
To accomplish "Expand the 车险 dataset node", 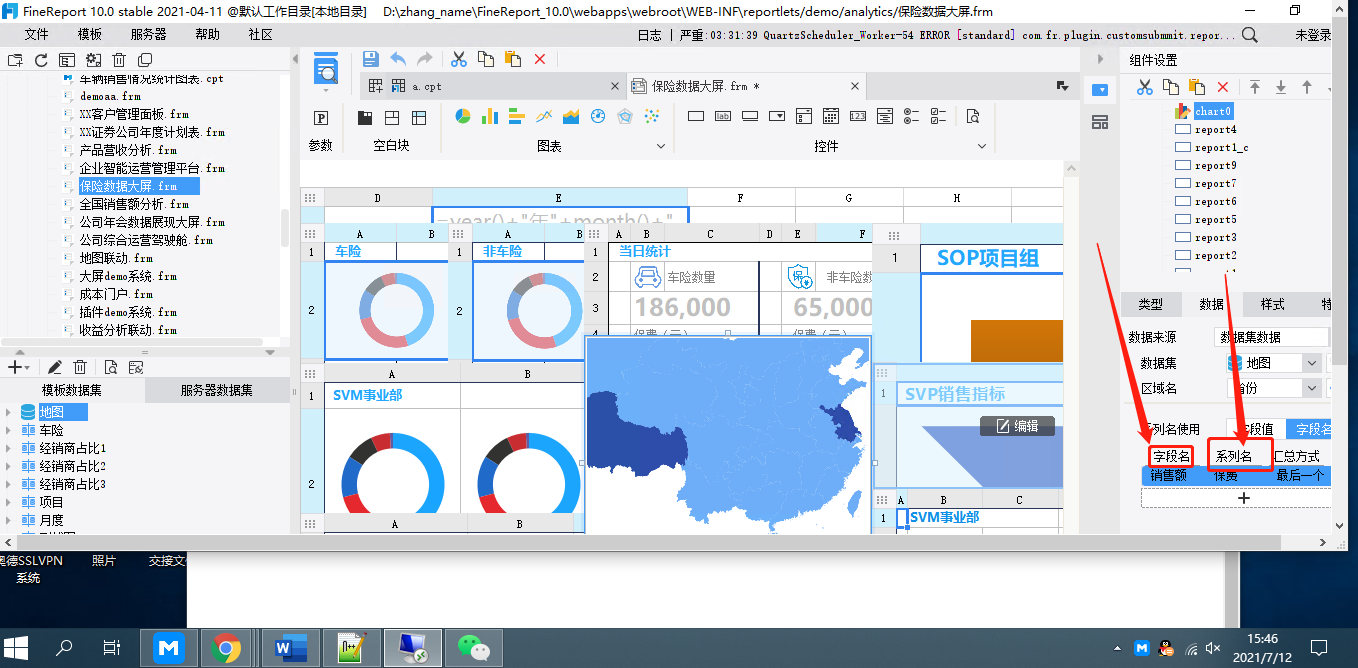I will point(9,430).
